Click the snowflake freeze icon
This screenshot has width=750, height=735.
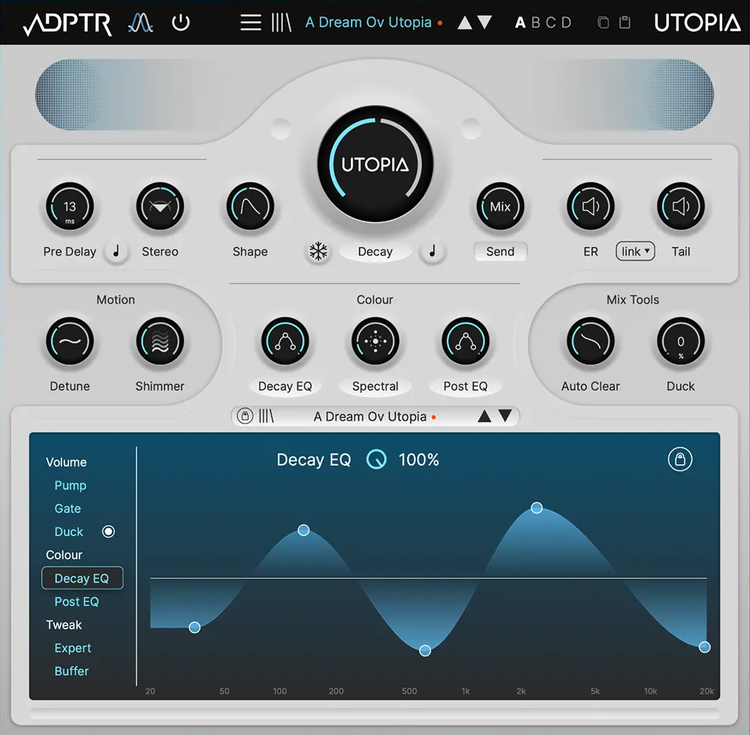[x=318, y=252]
